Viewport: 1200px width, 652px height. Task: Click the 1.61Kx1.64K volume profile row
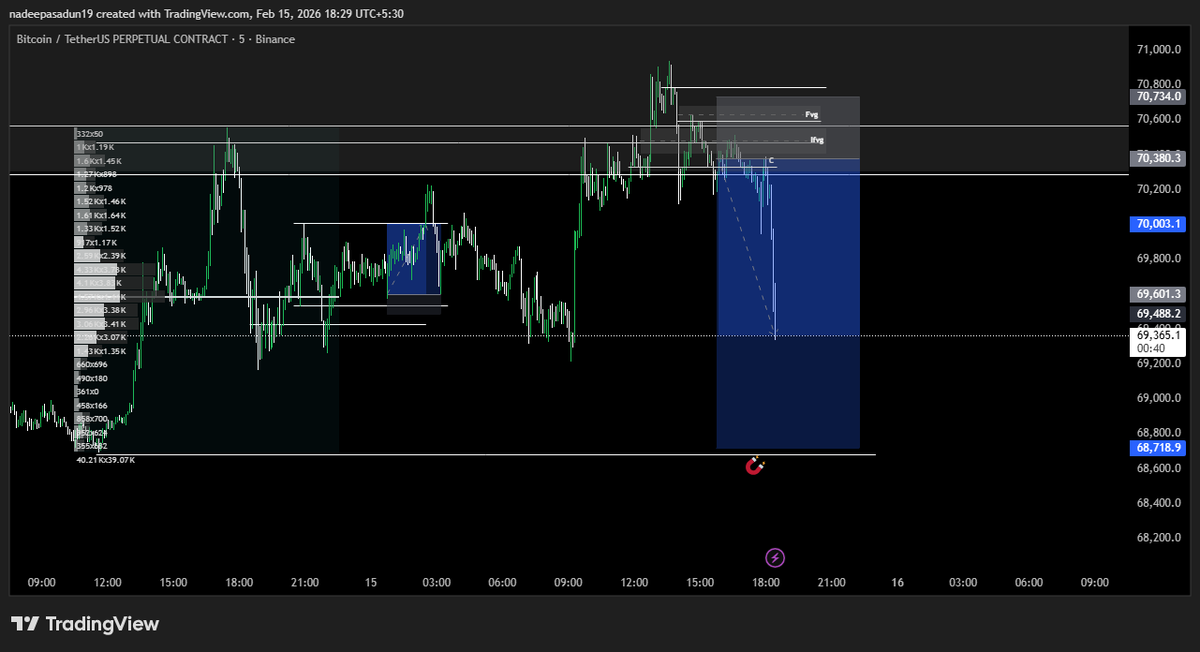[100, 215]
